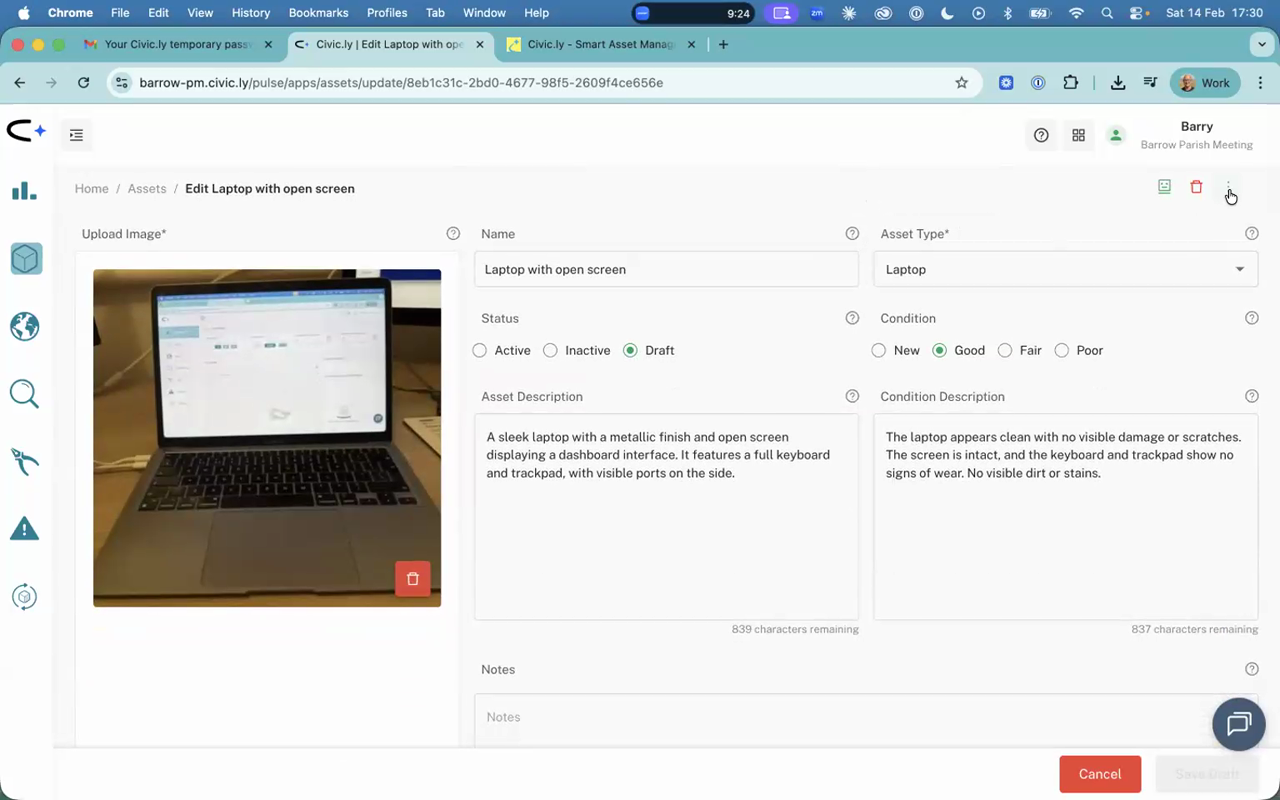
Task: Open the help circle icon in top bar
Action: tap(1041, 134)
